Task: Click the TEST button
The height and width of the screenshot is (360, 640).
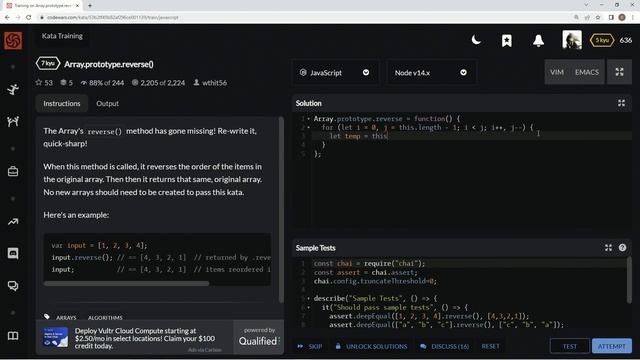Action: pos(570,346)
